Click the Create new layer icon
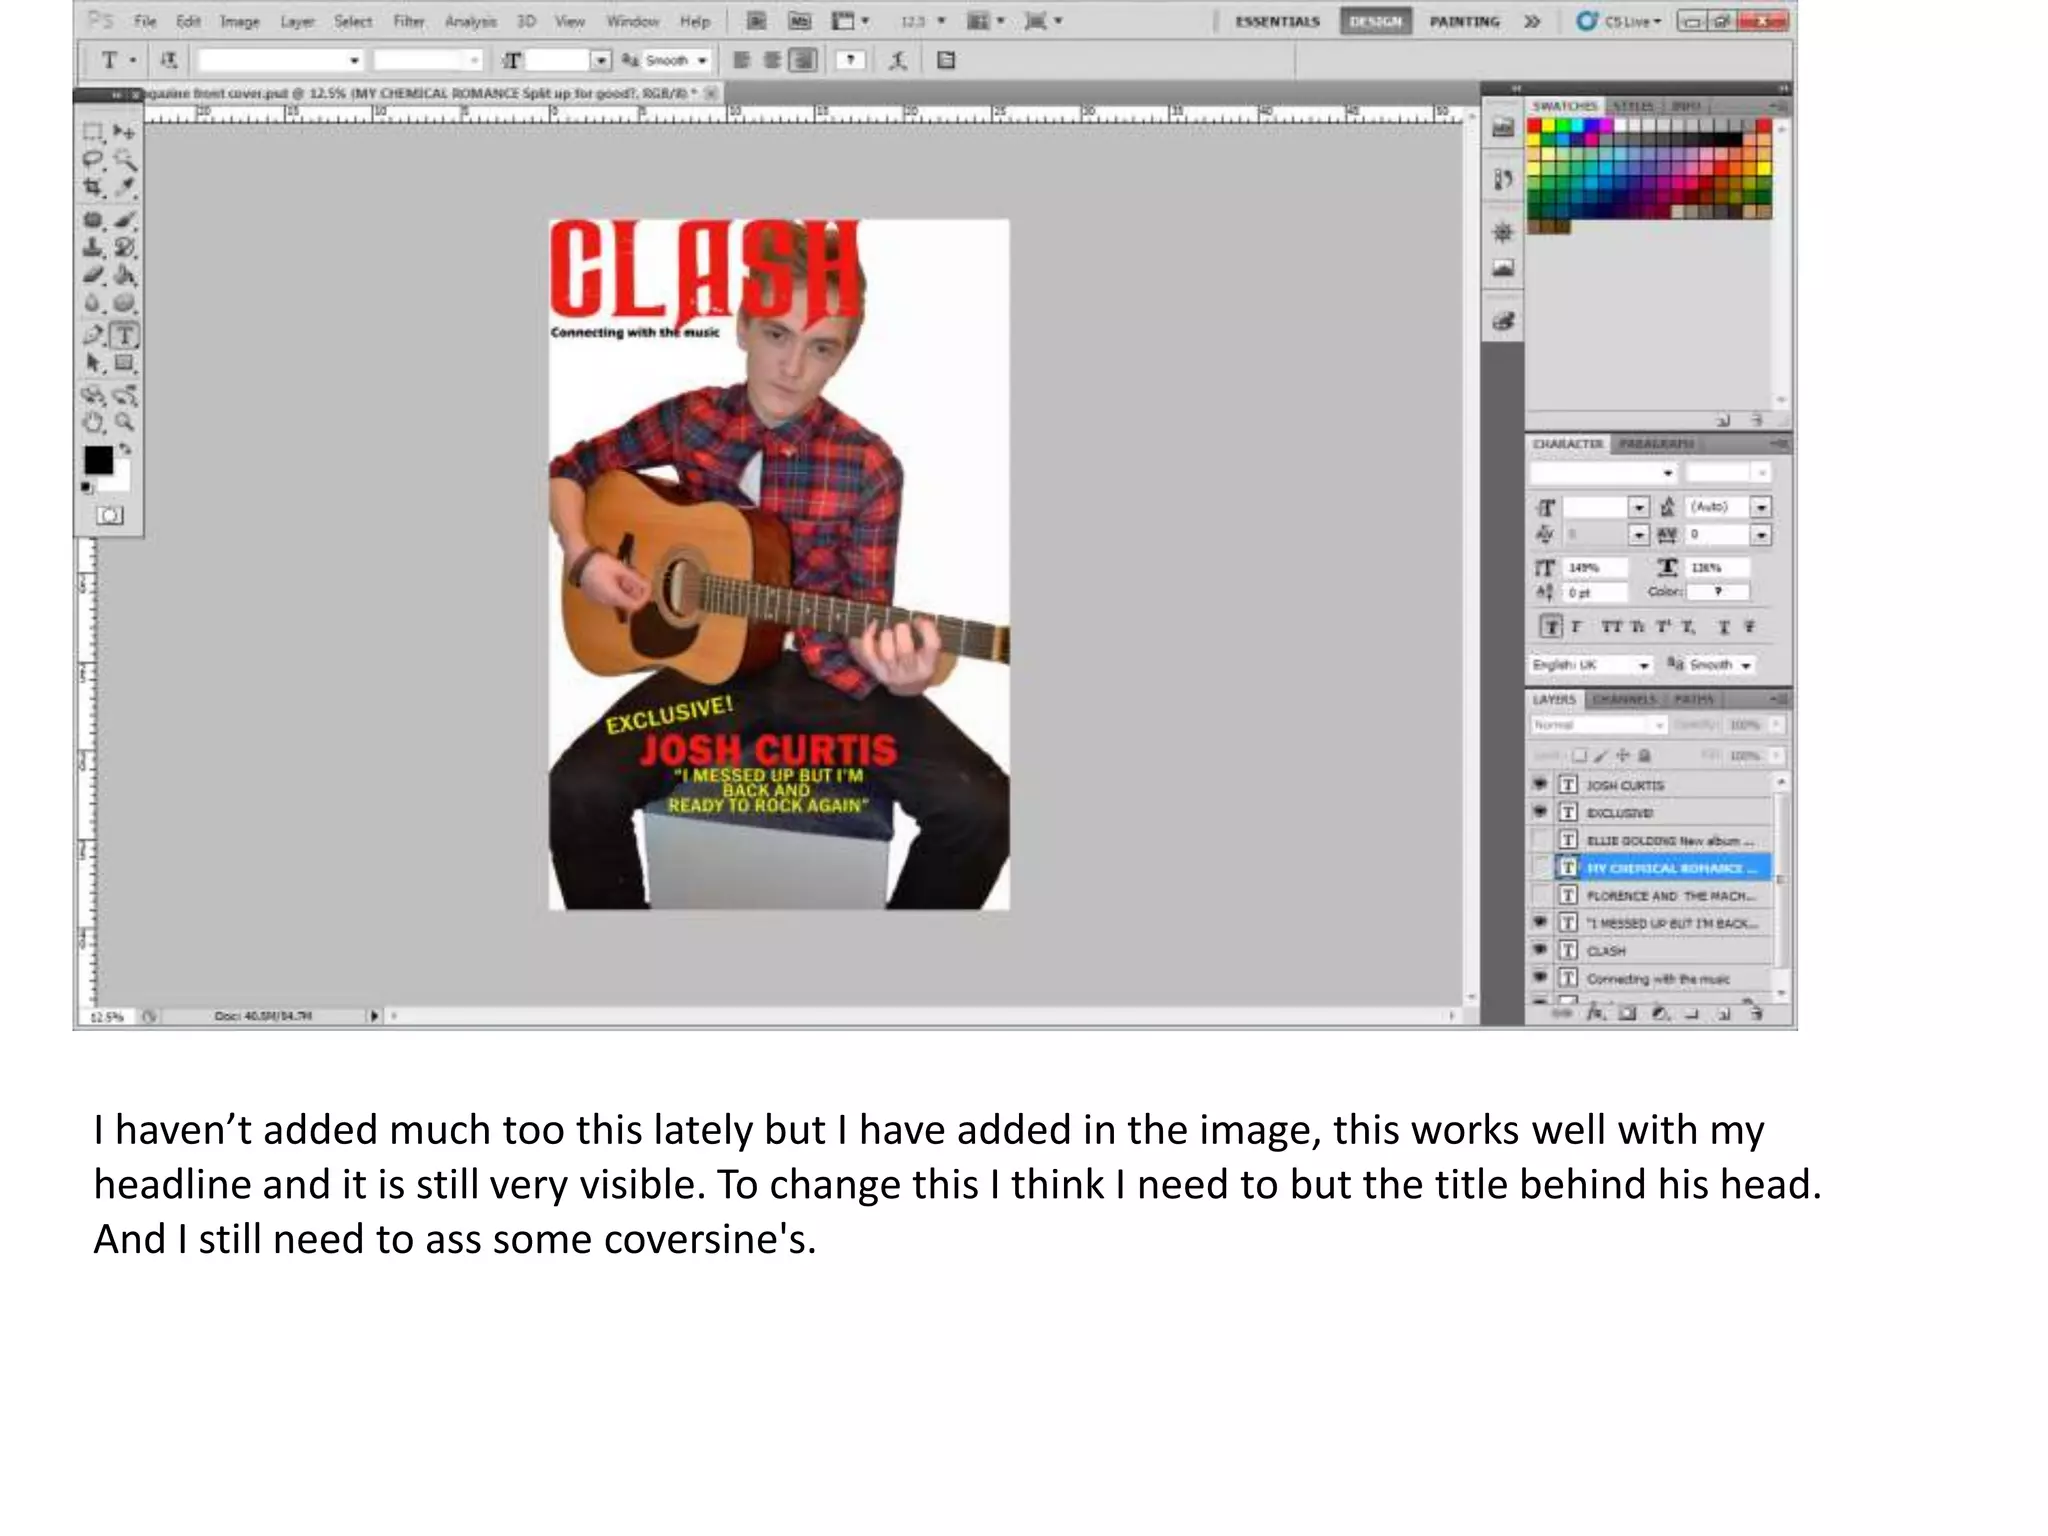Screen dimensions: 2048x1536 [1725, 1014]
